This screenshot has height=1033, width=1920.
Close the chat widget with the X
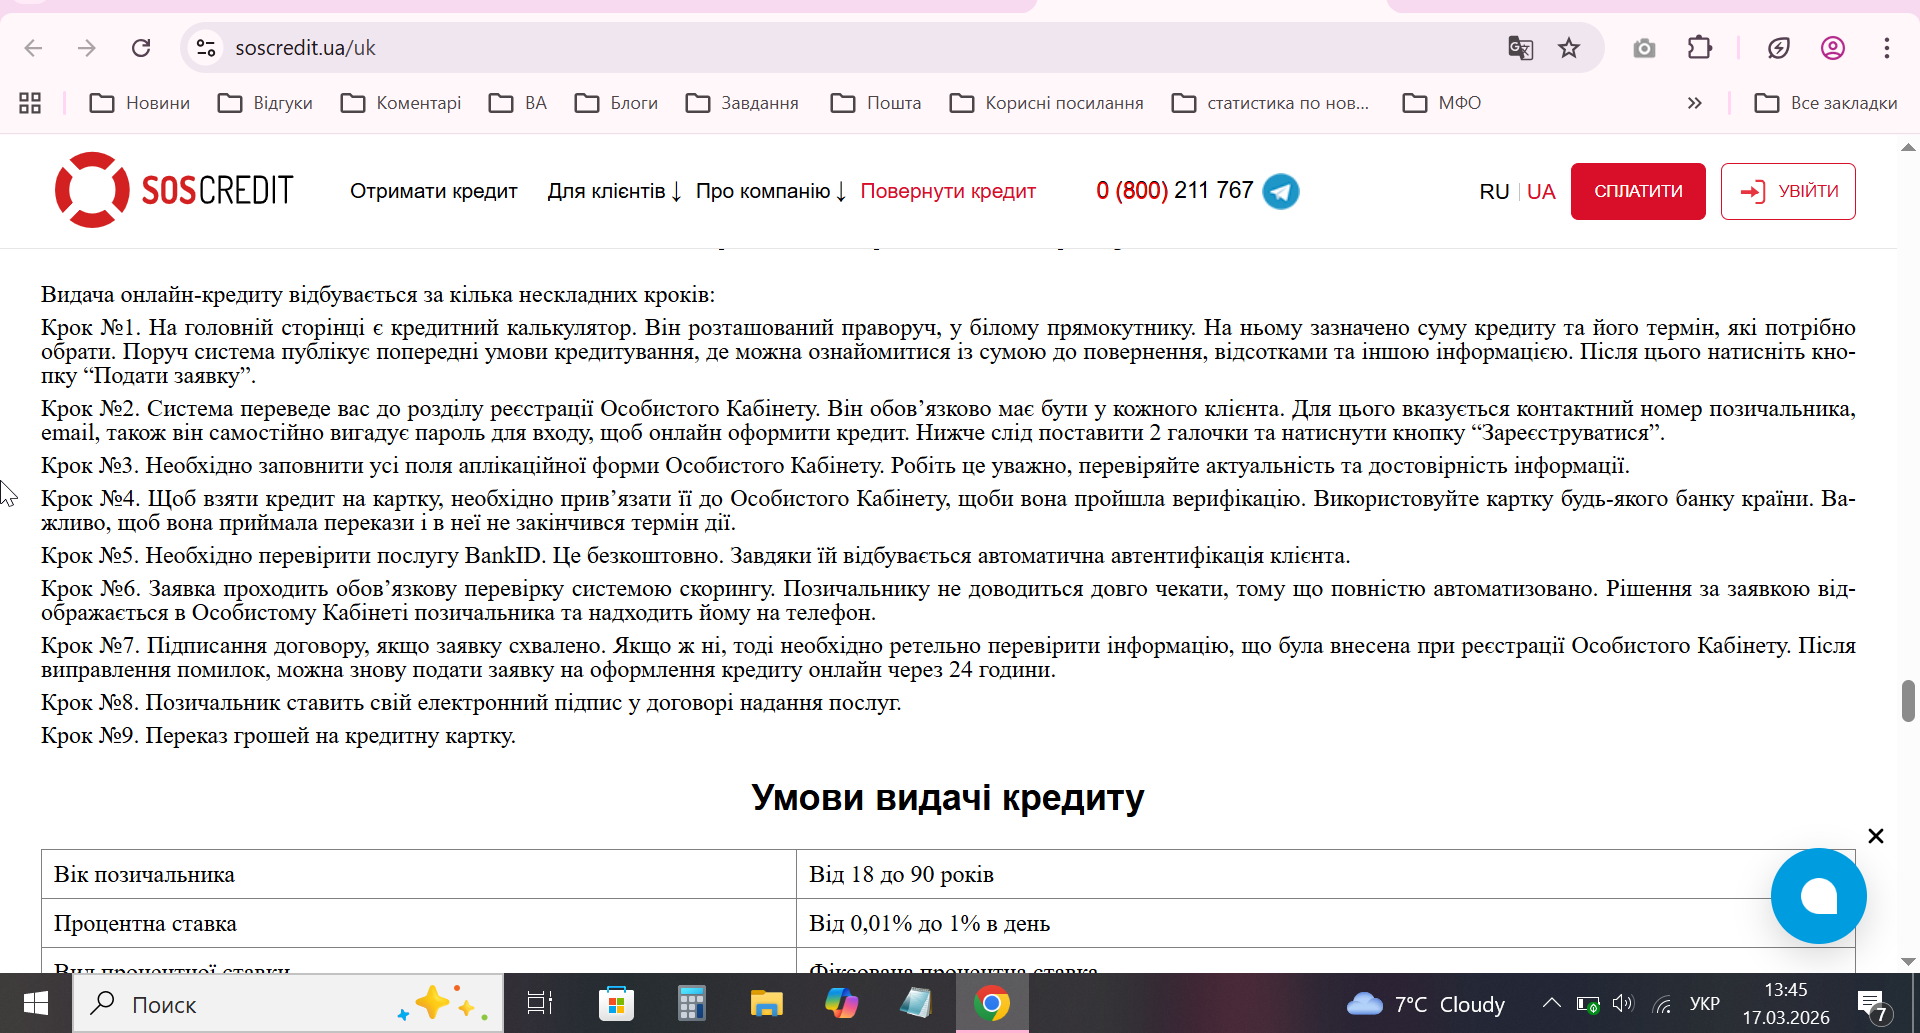point(1876,836)
